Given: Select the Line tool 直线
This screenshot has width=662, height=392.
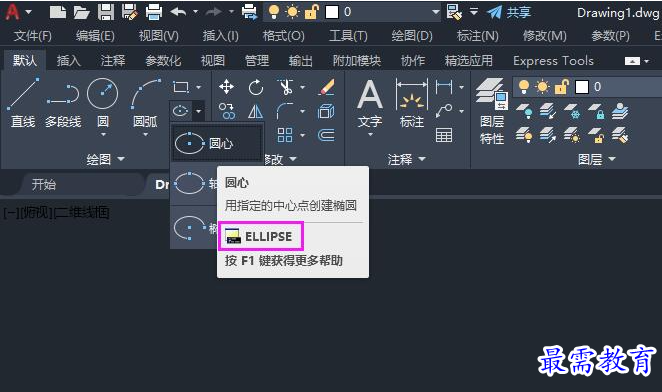Looking at the screenshot, I should [x=23, y=103].
